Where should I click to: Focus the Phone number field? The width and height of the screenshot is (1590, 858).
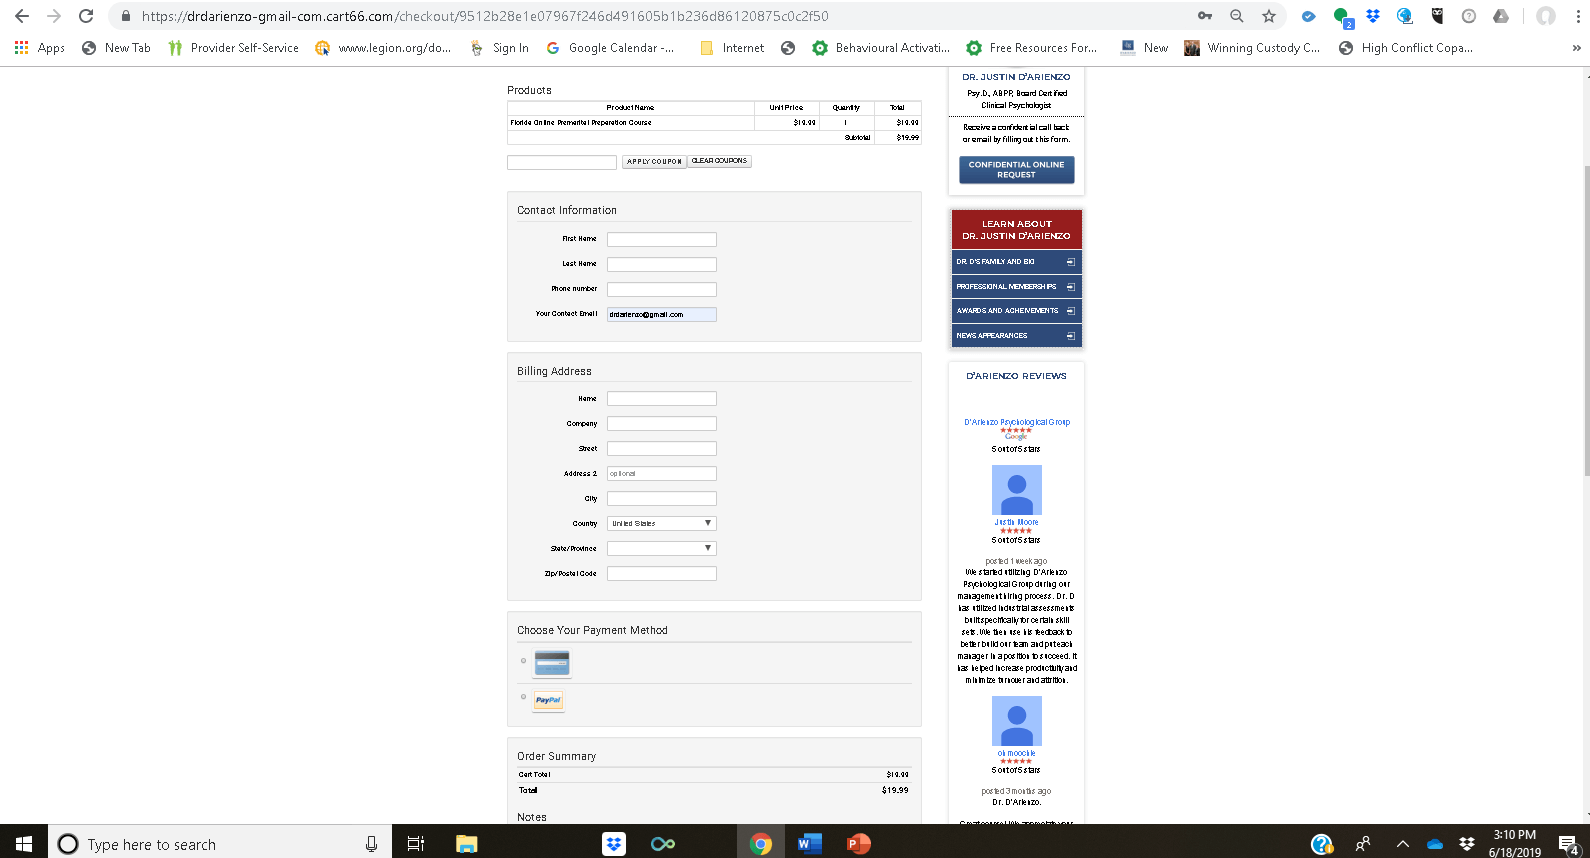[662, 289]
